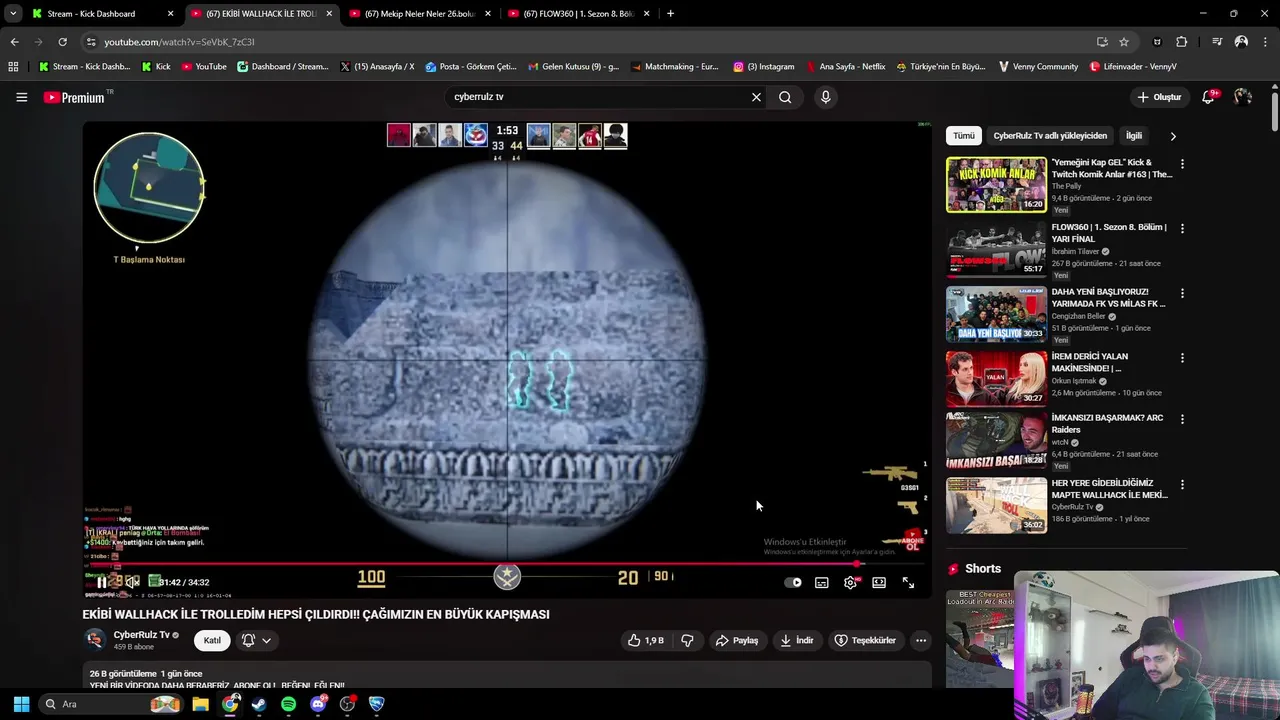Click the Teşekkürler thanks button
Image resolution: width=1280 pixels, height=720 pixels.
point(865,640)
